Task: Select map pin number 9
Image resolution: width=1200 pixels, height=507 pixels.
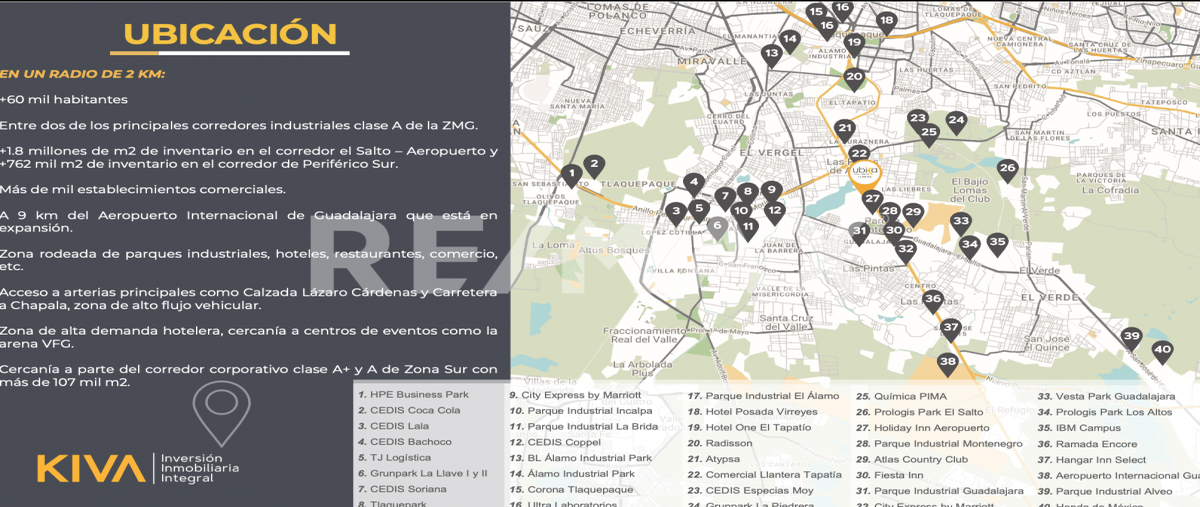Action: pos(770,192)
